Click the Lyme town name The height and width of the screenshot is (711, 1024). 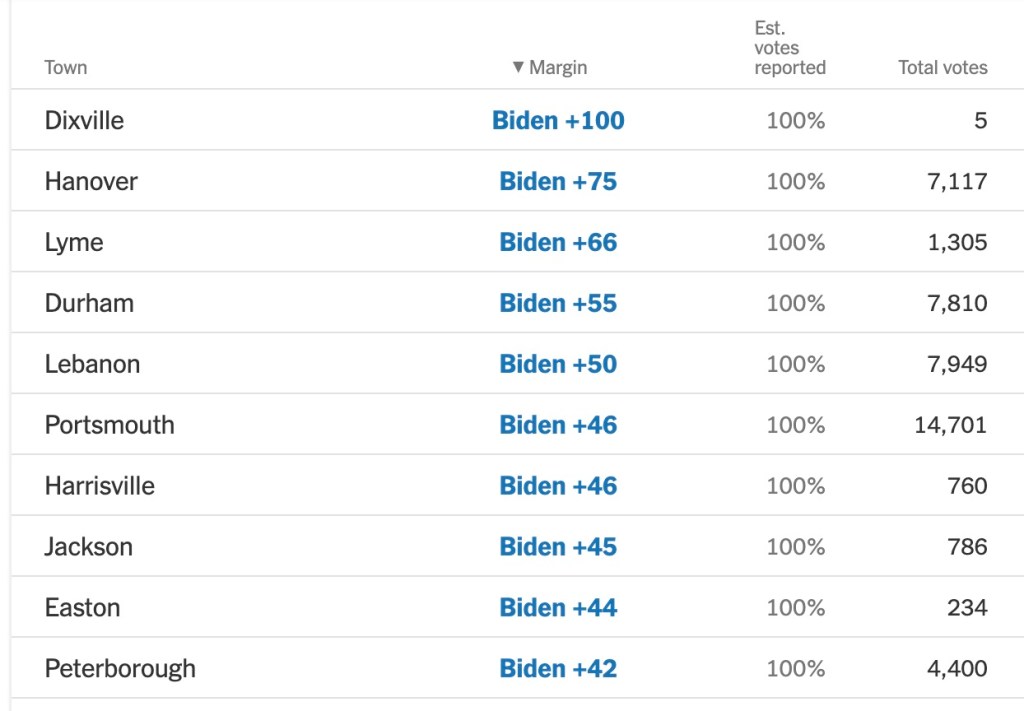74,243
